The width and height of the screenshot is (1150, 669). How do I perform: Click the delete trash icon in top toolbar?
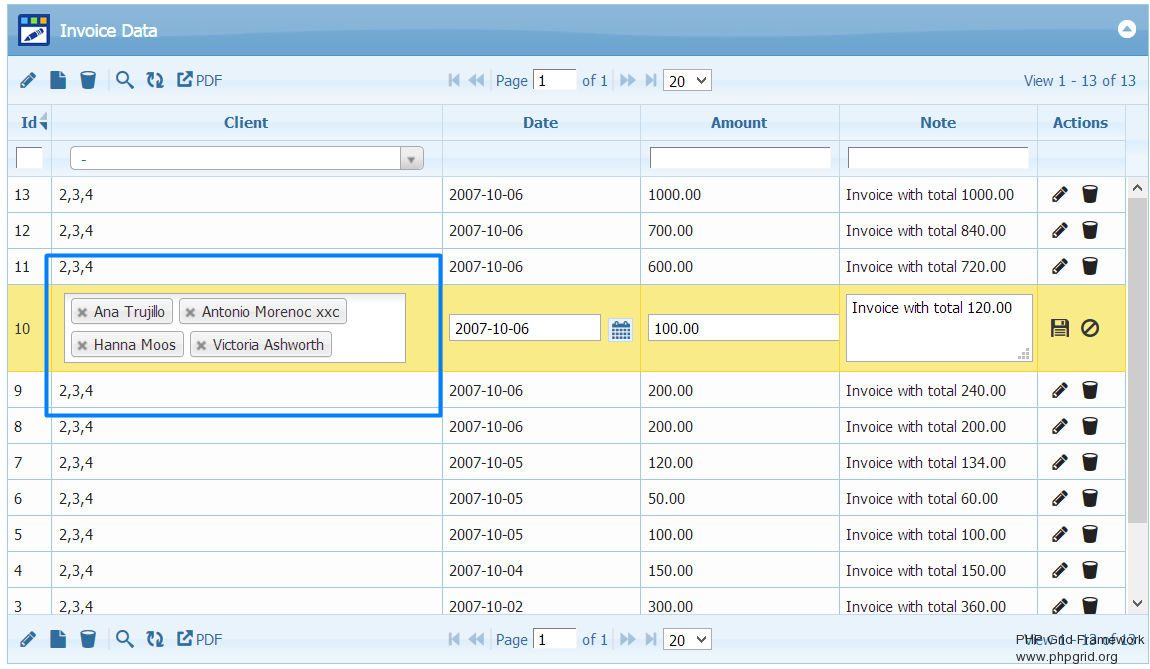(88, 81)
